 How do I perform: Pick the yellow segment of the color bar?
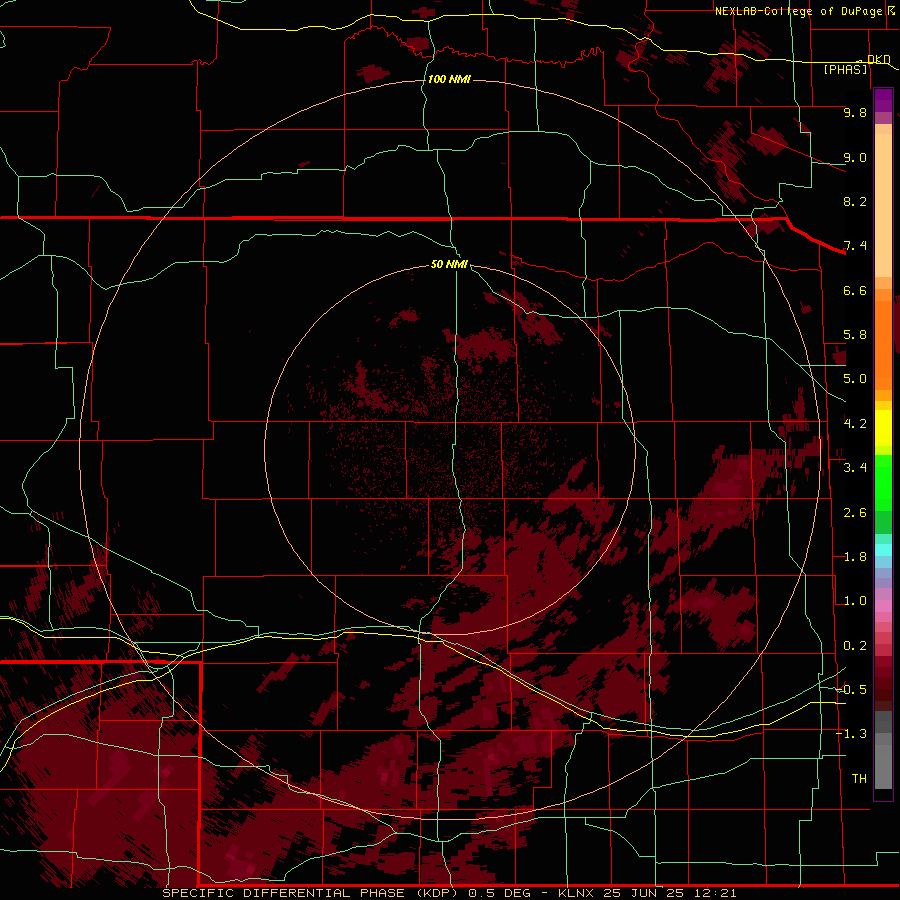click(x=883, y=428)
